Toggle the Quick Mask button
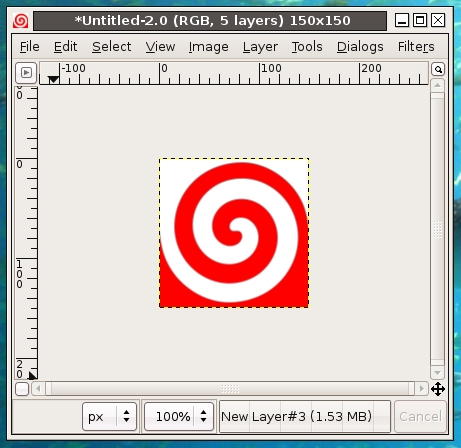The width and height of the screenshot is (461, 448). click(22, 389)
